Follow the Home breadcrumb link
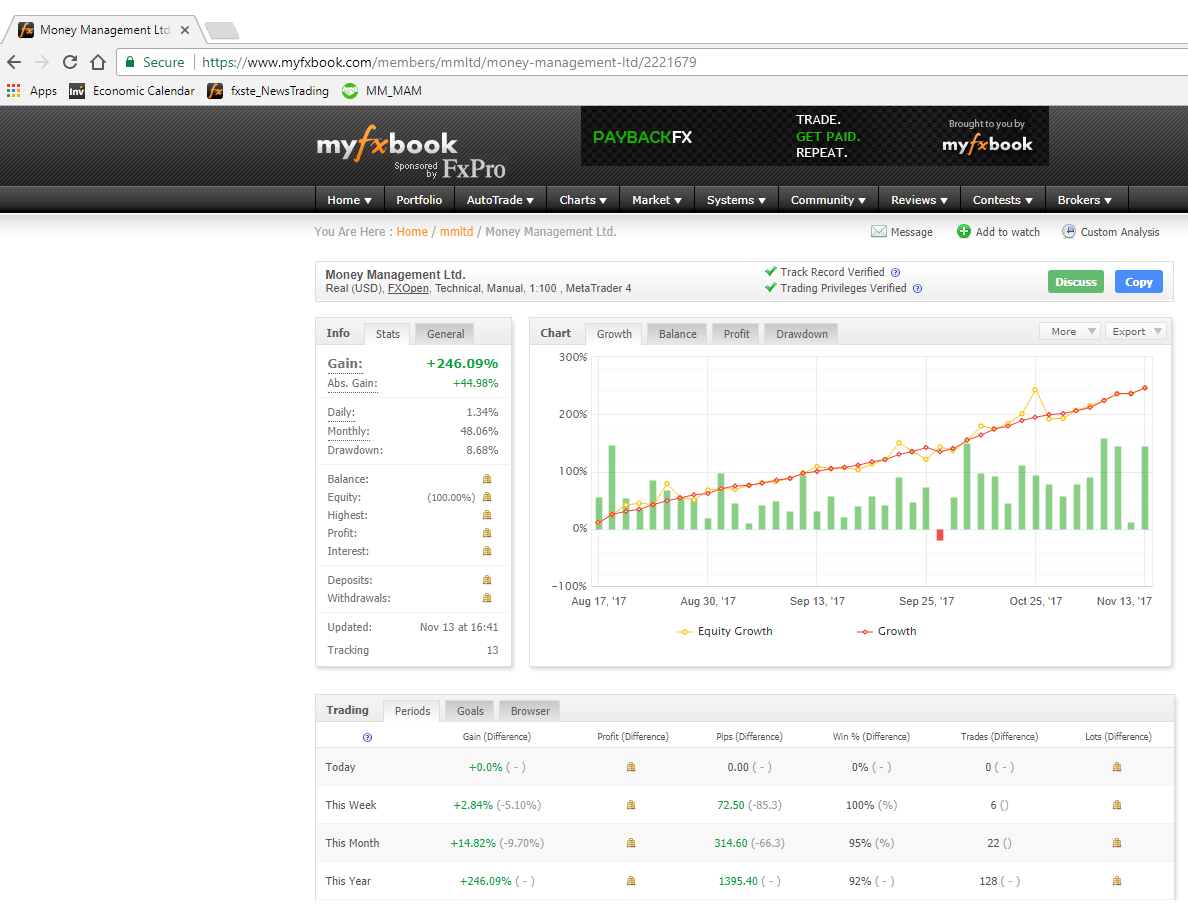1188x904 pixels. [x=412, y=232]
